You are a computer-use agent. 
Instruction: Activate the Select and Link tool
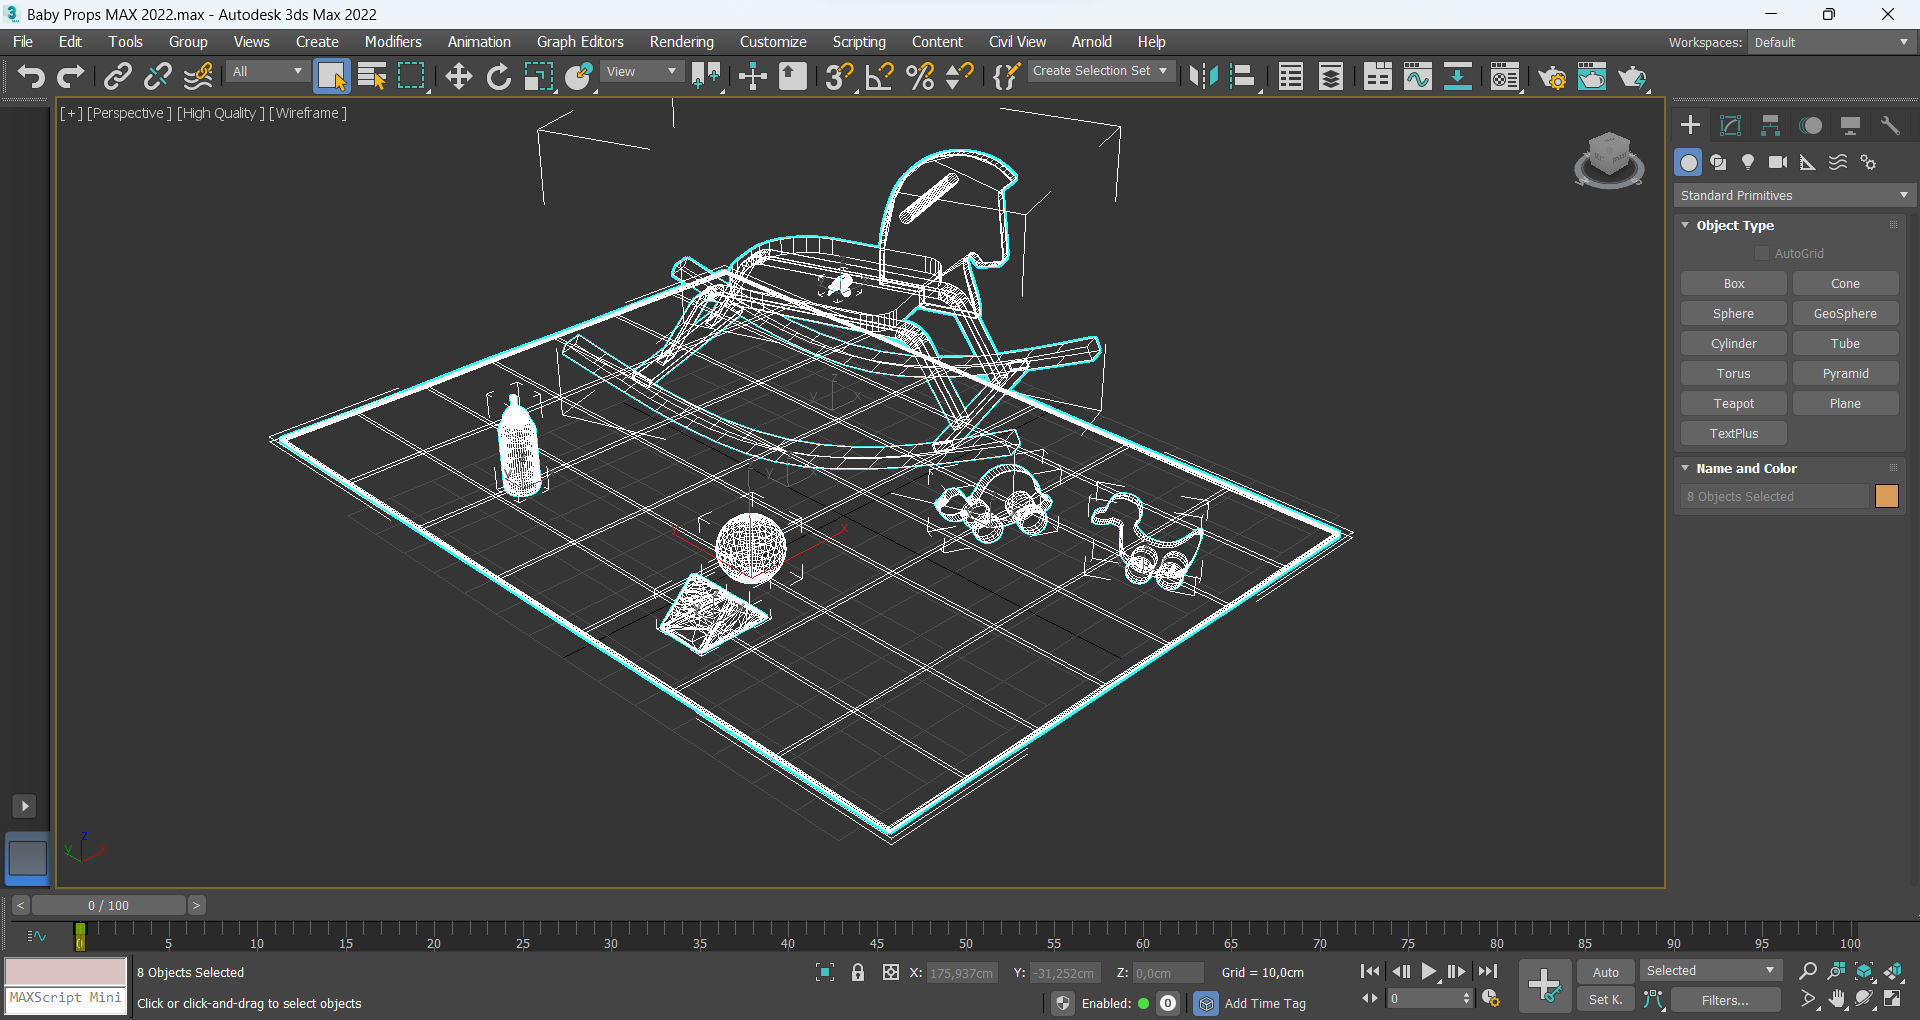click(x=118, y=76)
